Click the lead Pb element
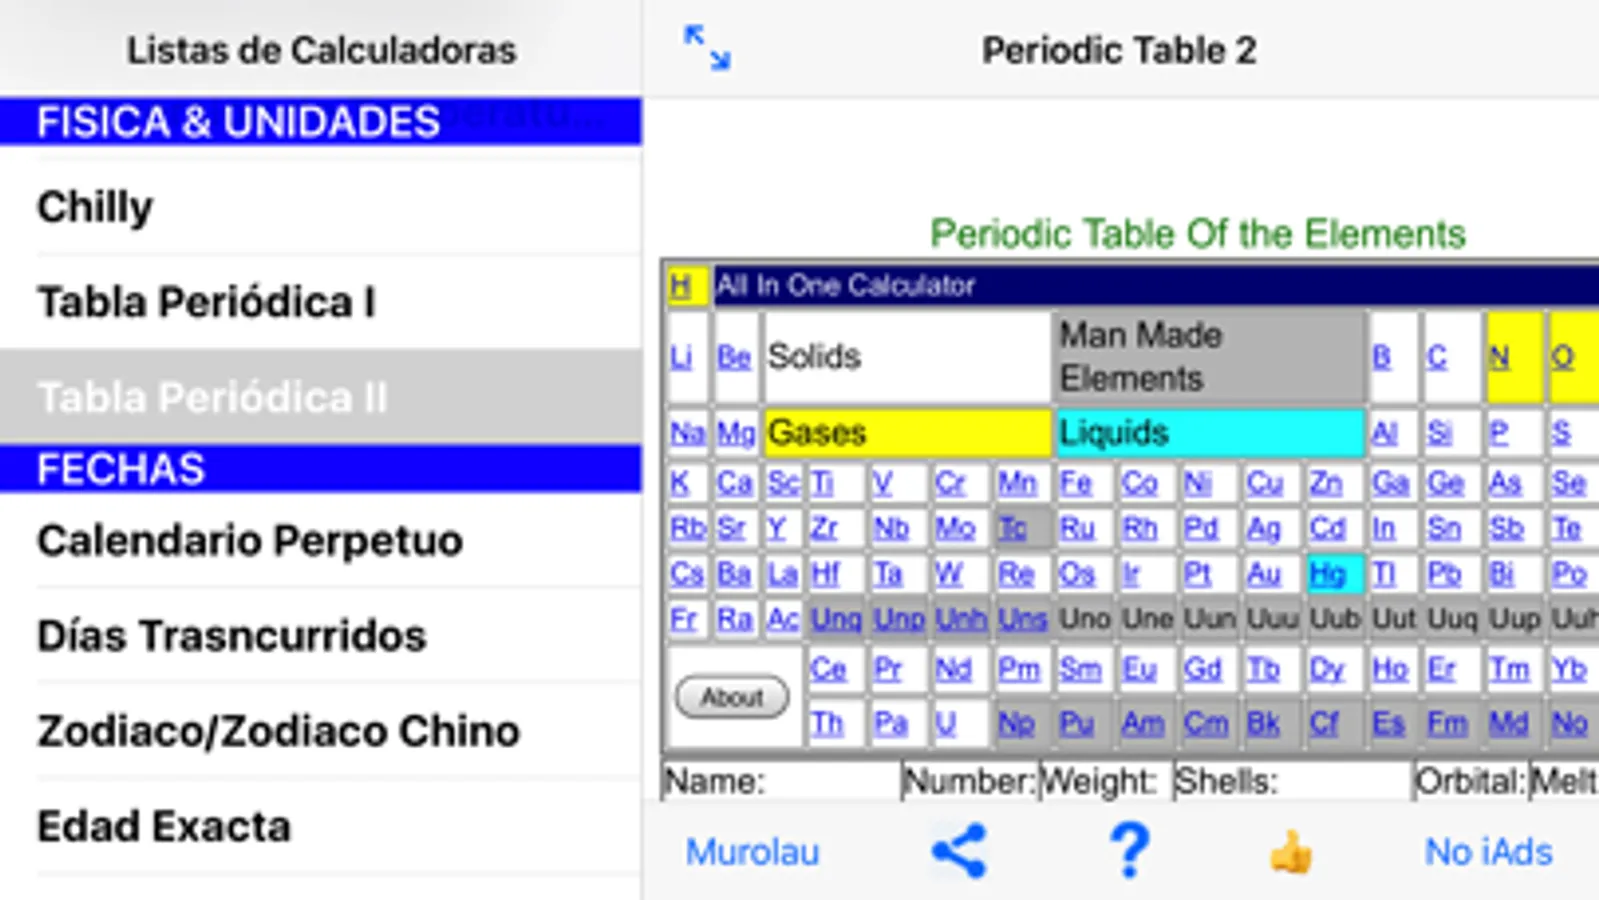Image resolution: width=1599 pixels, height=900 pixels. point(1444,573)
